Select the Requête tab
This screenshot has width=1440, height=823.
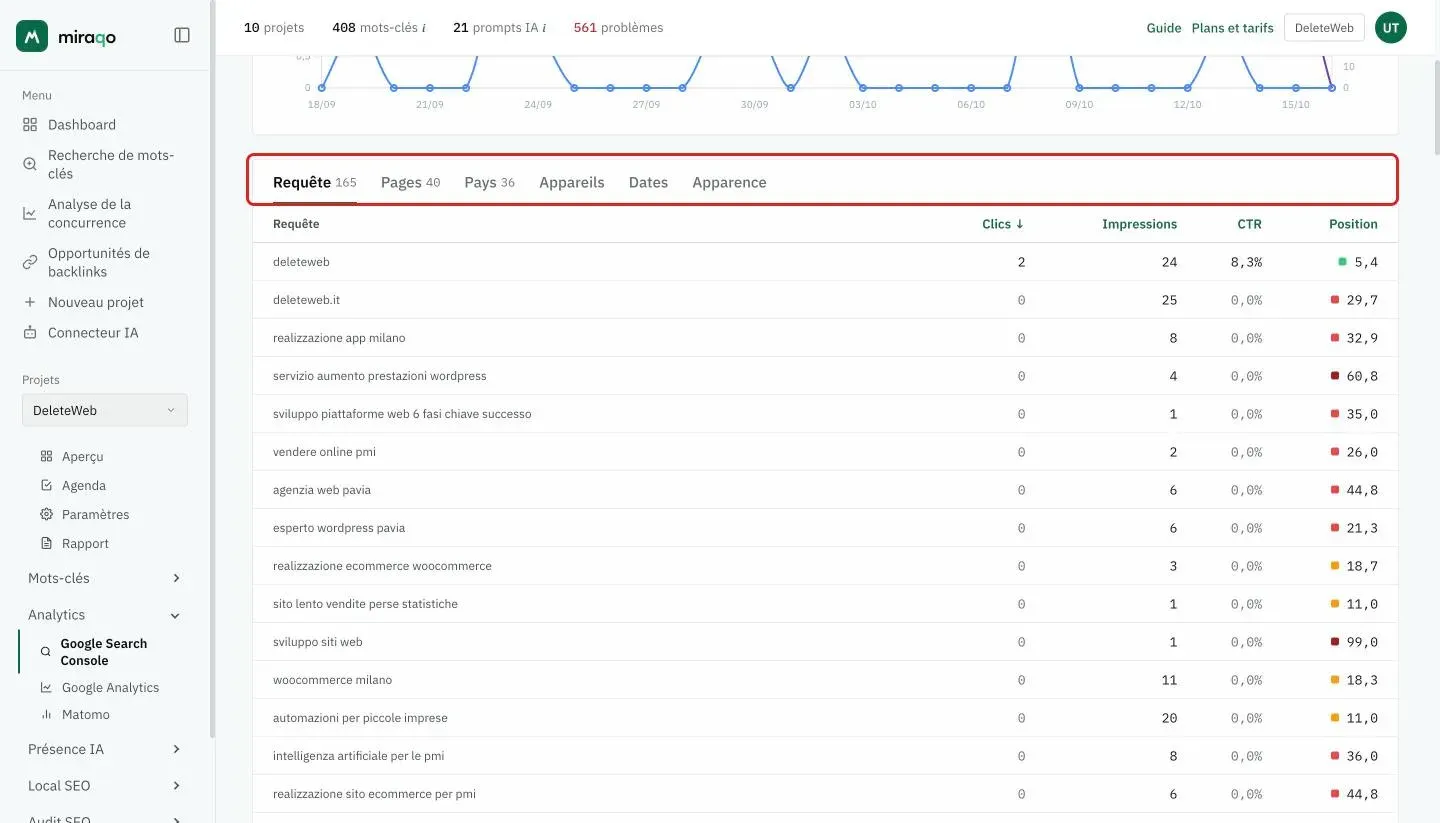pos(314,182)
